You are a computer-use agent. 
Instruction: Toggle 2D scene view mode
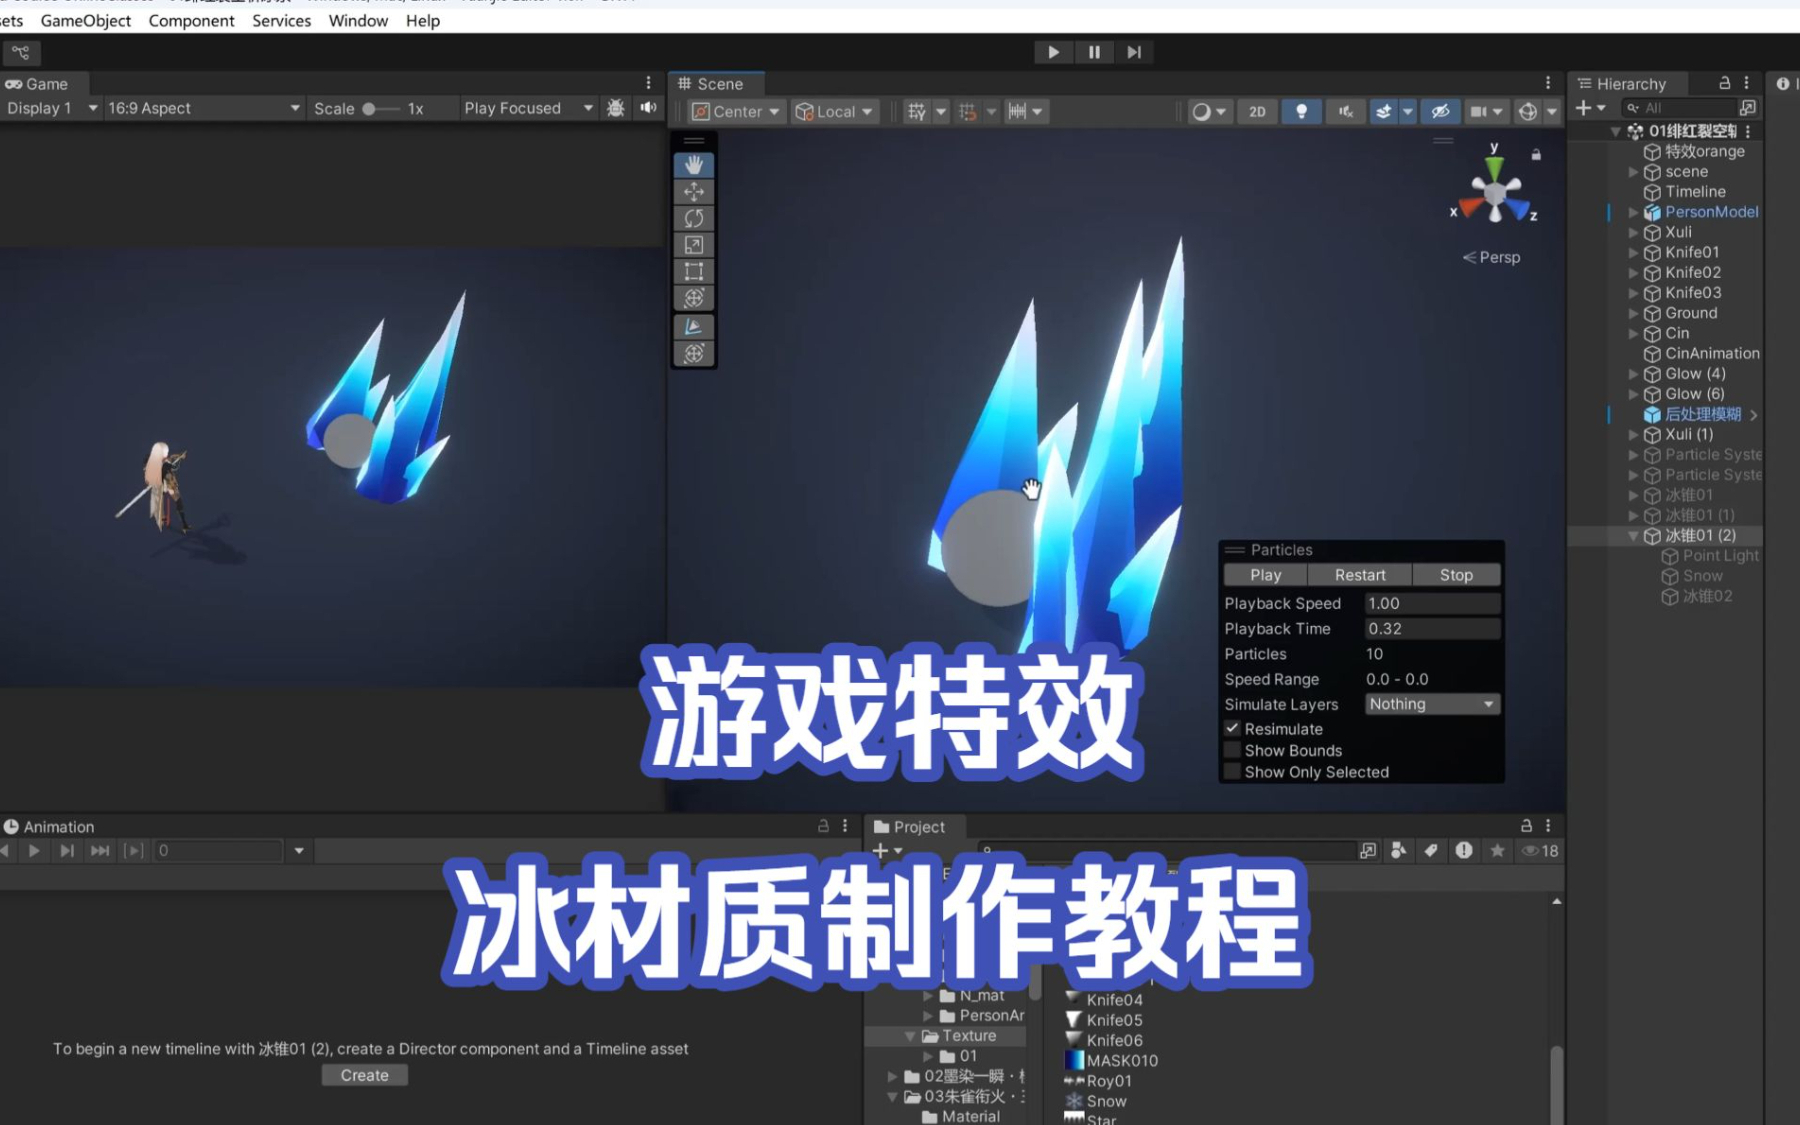[1257, 112]
